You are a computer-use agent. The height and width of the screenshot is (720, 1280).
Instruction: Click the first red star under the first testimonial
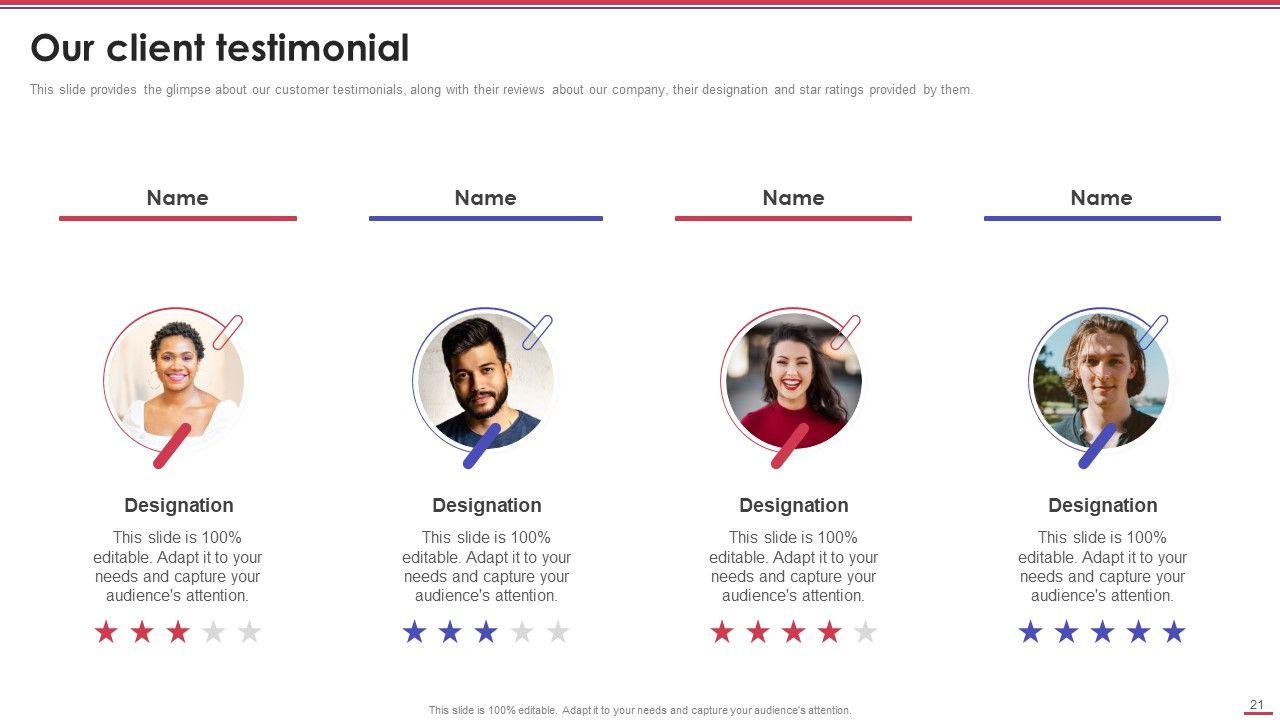pyautogui.click(x=106, y=632)
